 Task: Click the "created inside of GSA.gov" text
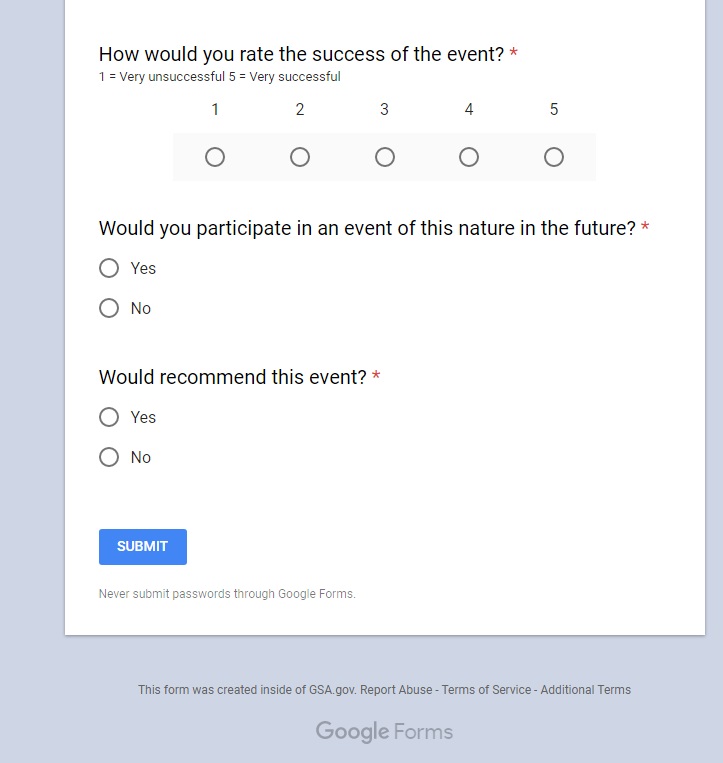(246, 690)
